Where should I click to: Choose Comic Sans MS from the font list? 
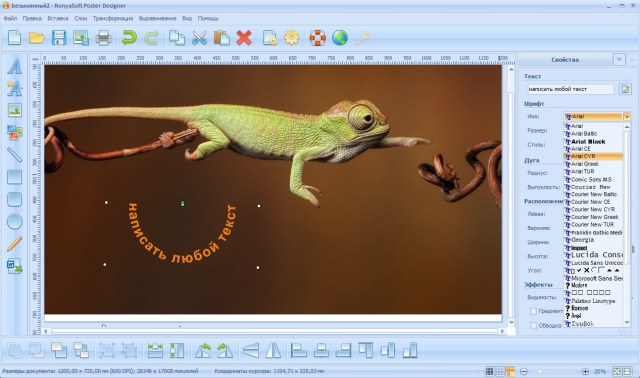593,179
